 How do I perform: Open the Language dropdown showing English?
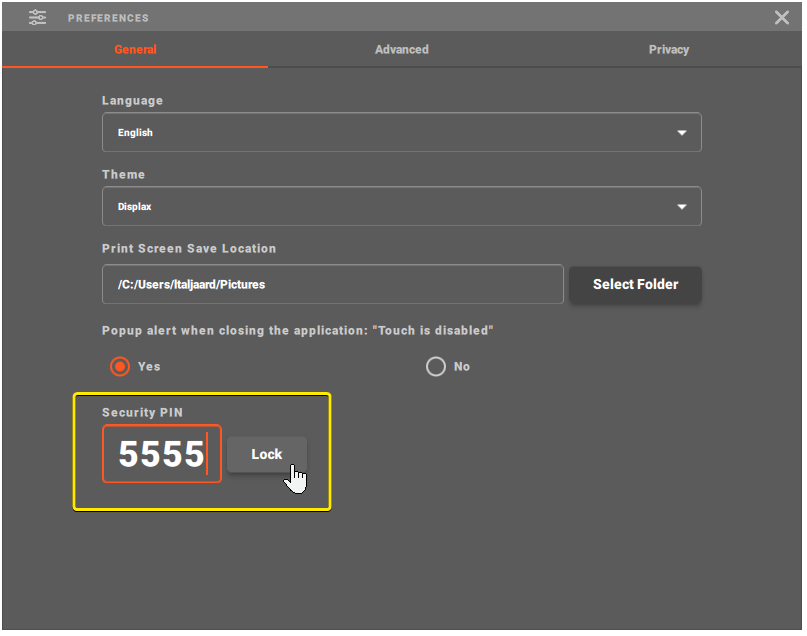[x=390, y=132]
